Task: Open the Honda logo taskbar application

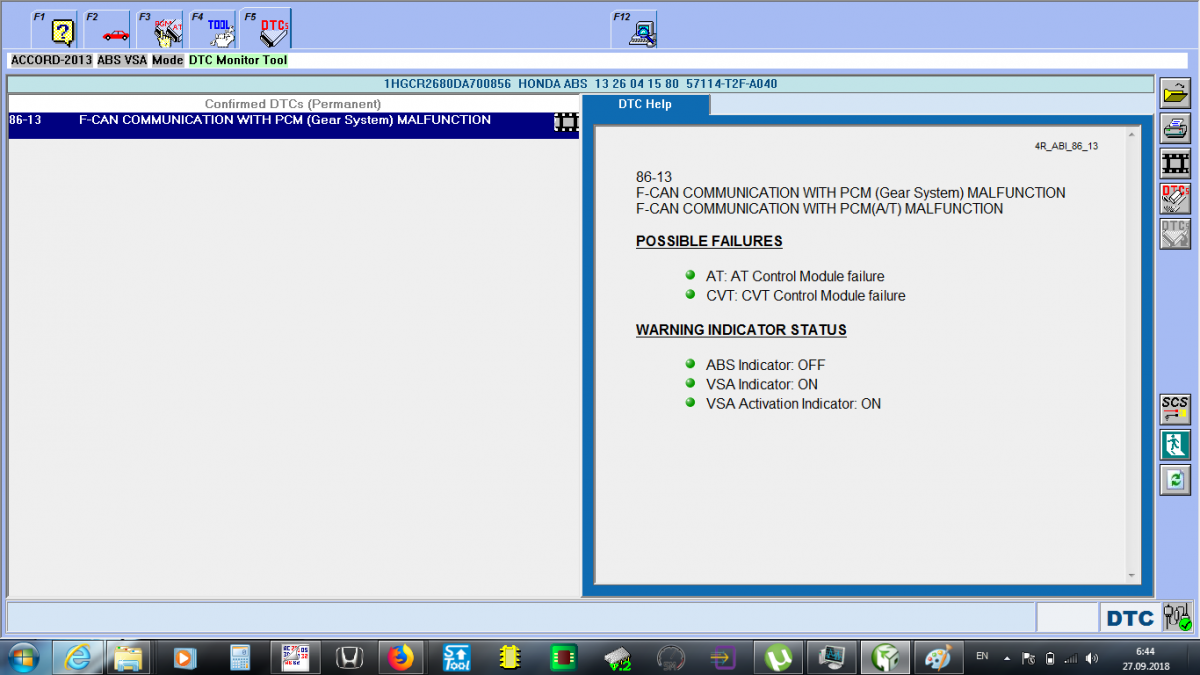Action: [x=348, y=657]
